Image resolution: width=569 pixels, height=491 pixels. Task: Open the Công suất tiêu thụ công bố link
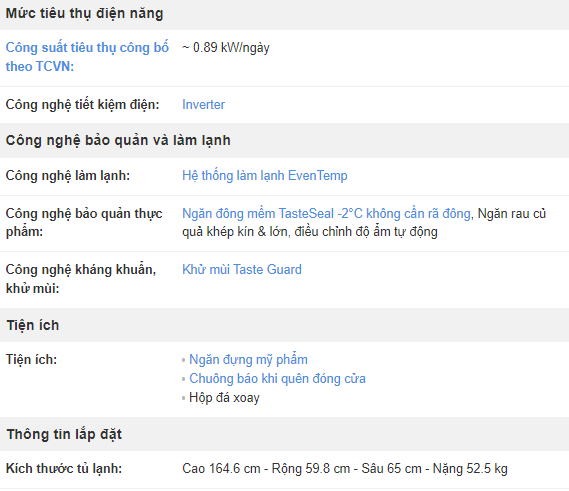(87, 57)
